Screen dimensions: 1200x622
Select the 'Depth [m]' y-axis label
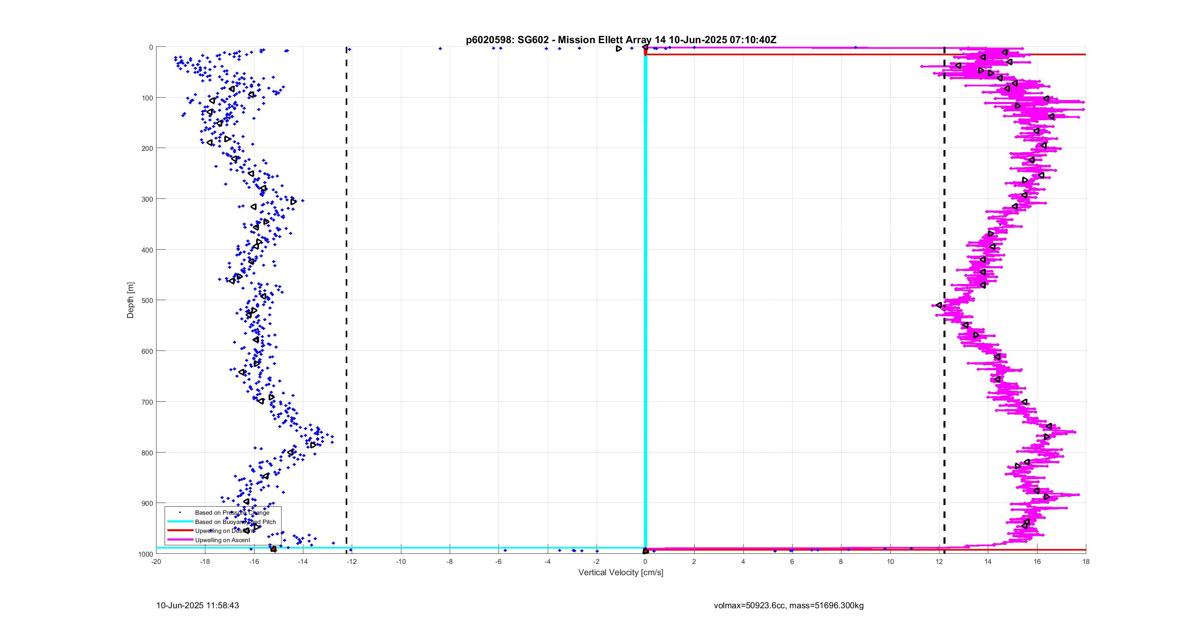point(131,300)
